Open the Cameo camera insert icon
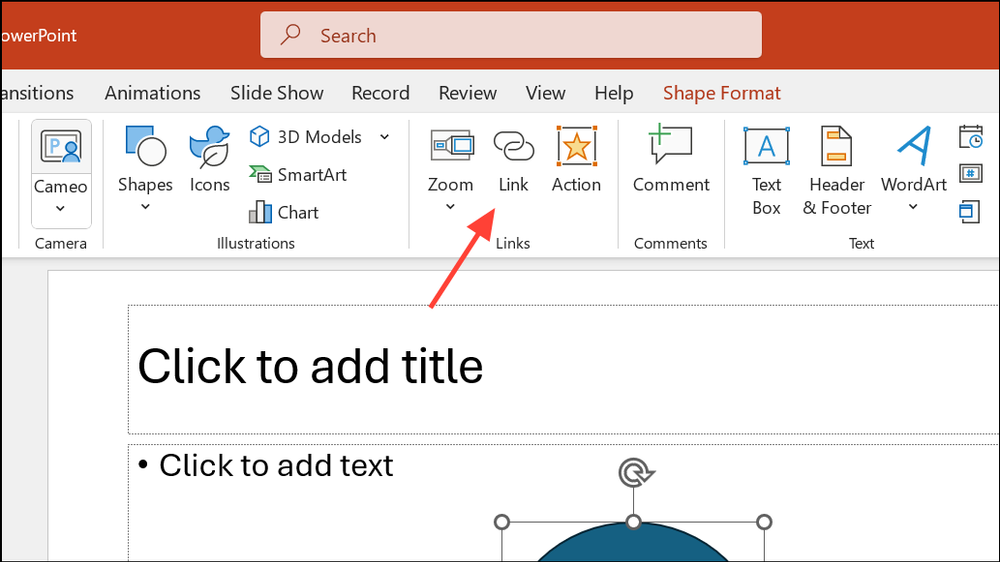Viewport: 1000px width, 562px height. point(61,147)
